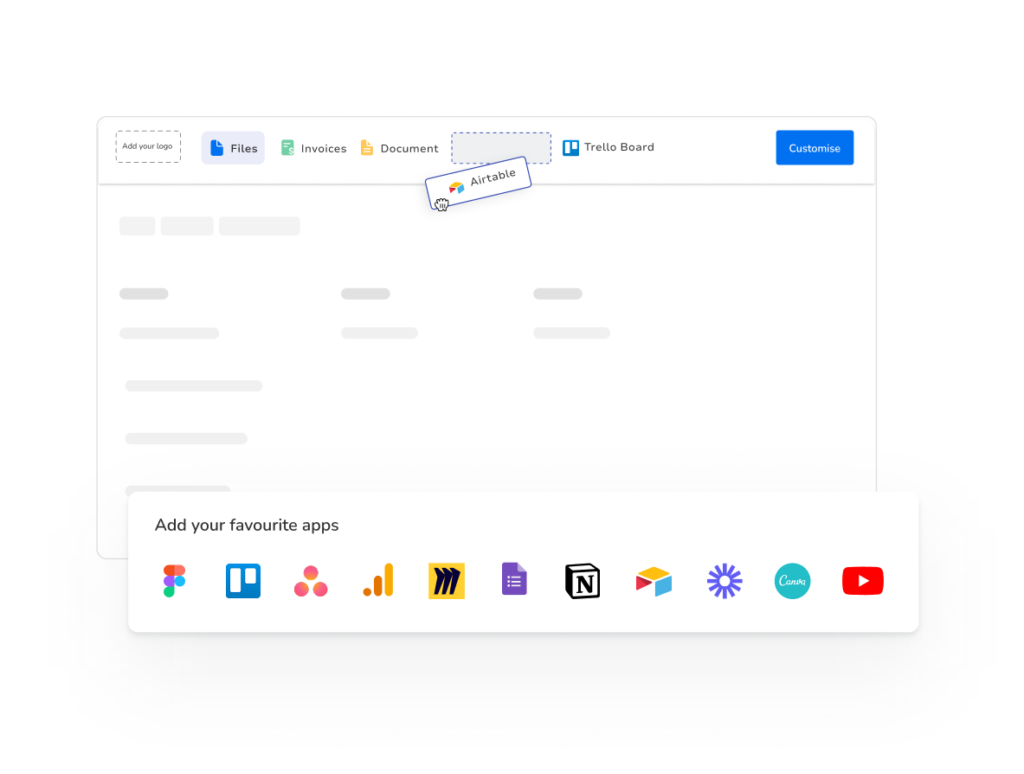Click the 'Add your logo' placeholder
The height and width of the screenshot is (774, 1024).
click(x=148, y=147)
